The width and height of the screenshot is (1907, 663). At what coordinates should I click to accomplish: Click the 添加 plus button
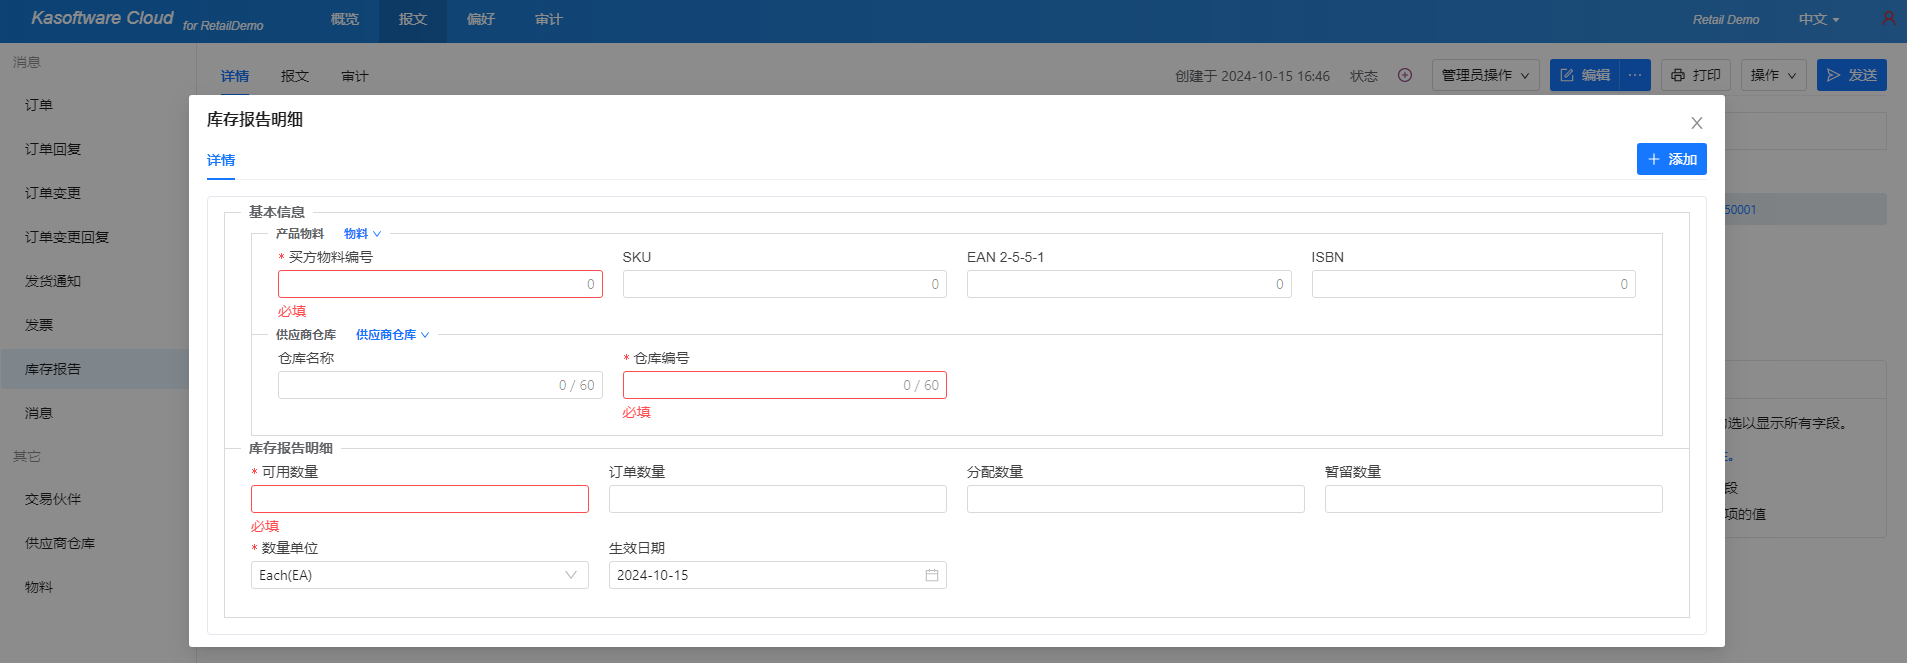coord(1671,159)
